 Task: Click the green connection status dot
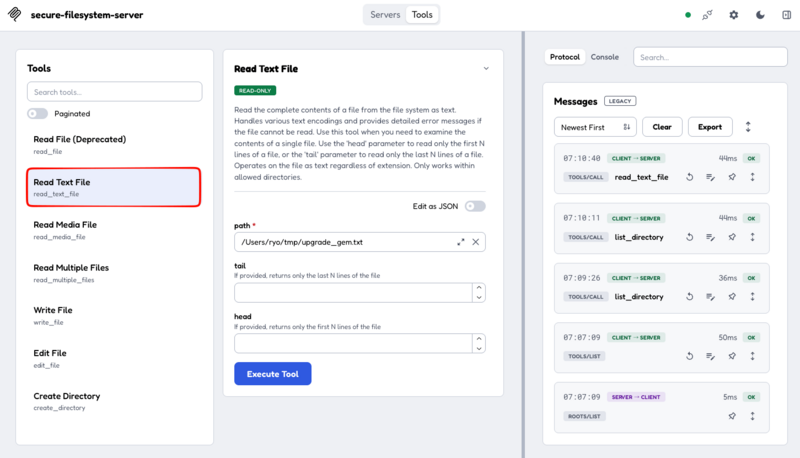point(688,15)
